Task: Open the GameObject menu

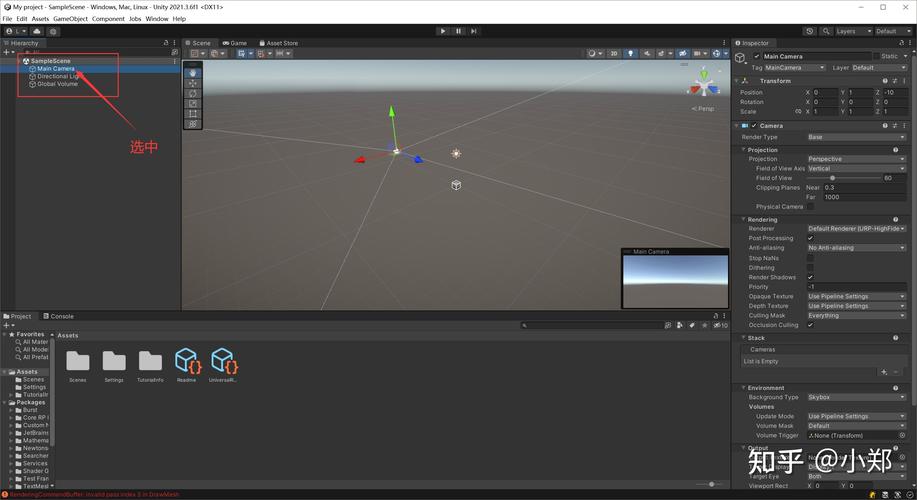Action: click(70, 19)
